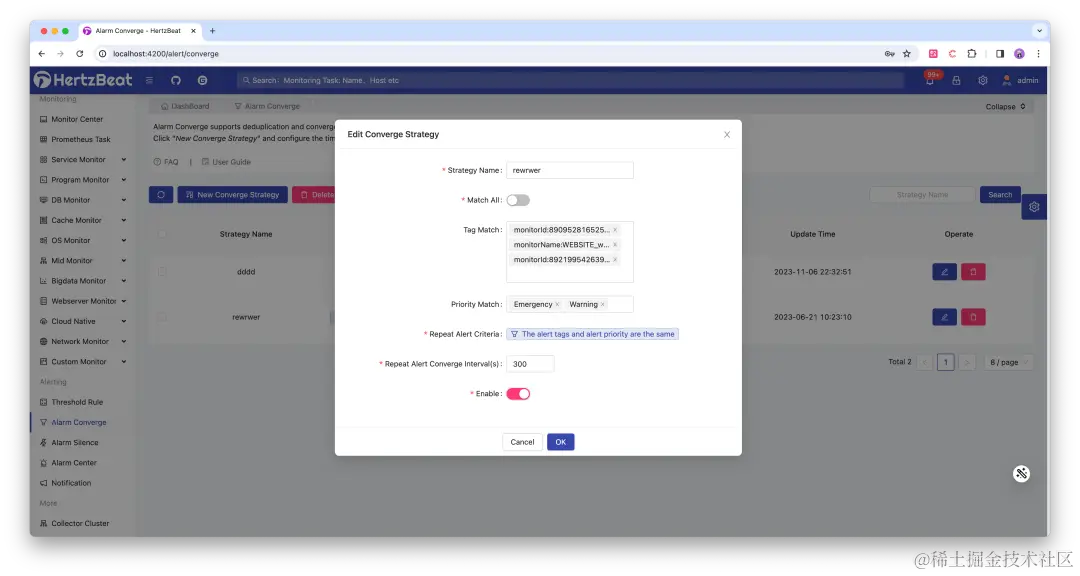Expand OS Monitor in sidebar
Screen dimensions: 1080x576
[83, 240]
